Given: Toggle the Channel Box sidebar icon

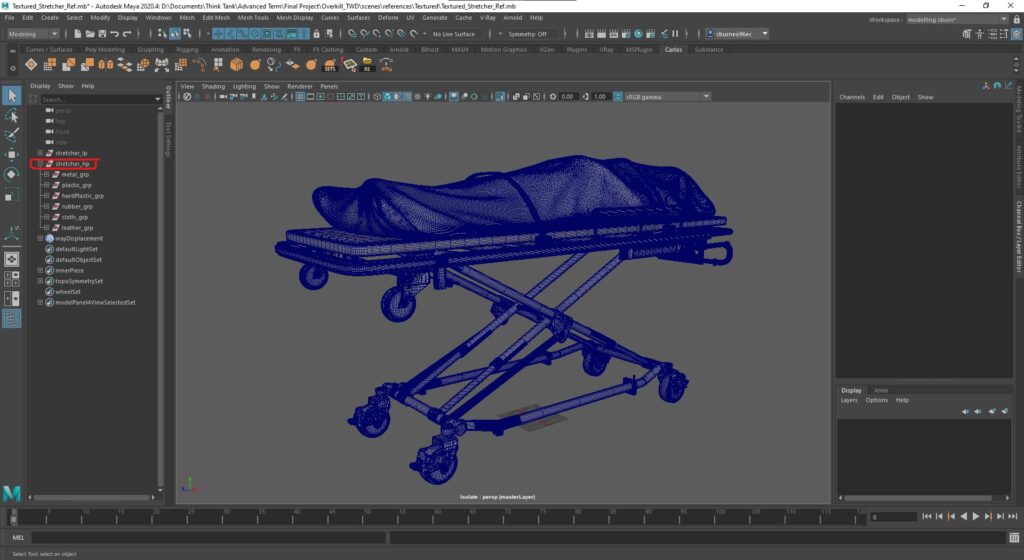Looking at the screenshot, I should pyautogui.click(x=1016, y=34).
